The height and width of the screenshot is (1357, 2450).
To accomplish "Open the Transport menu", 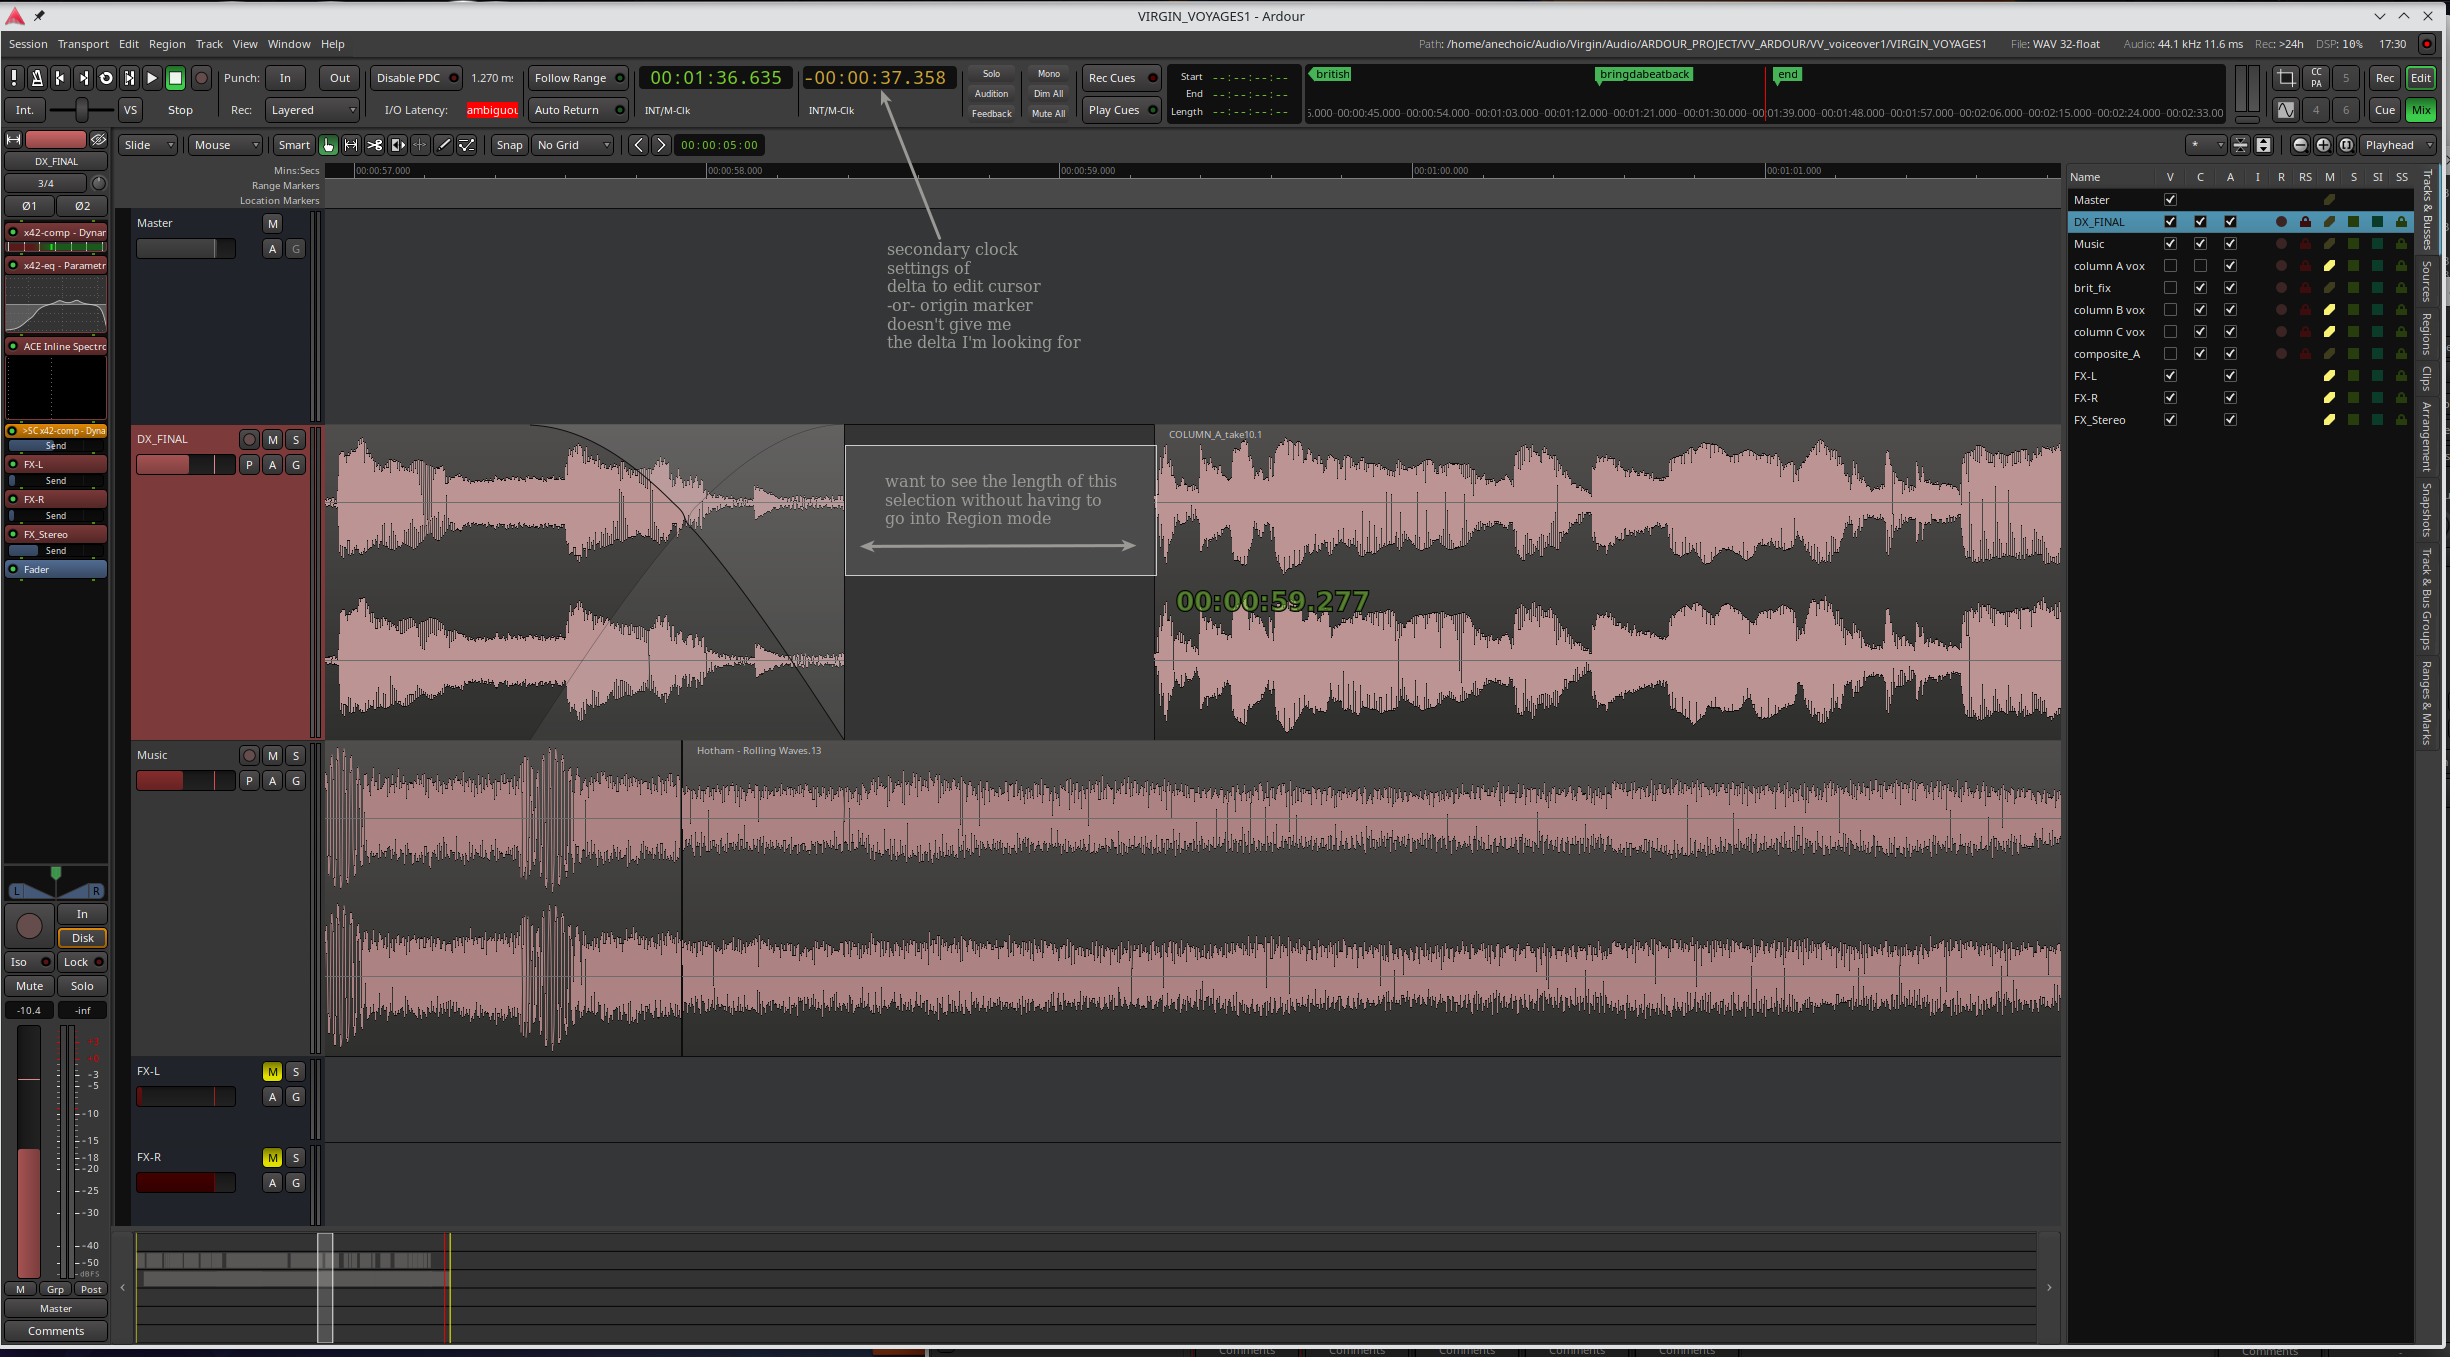I will (x=83, y=44).
